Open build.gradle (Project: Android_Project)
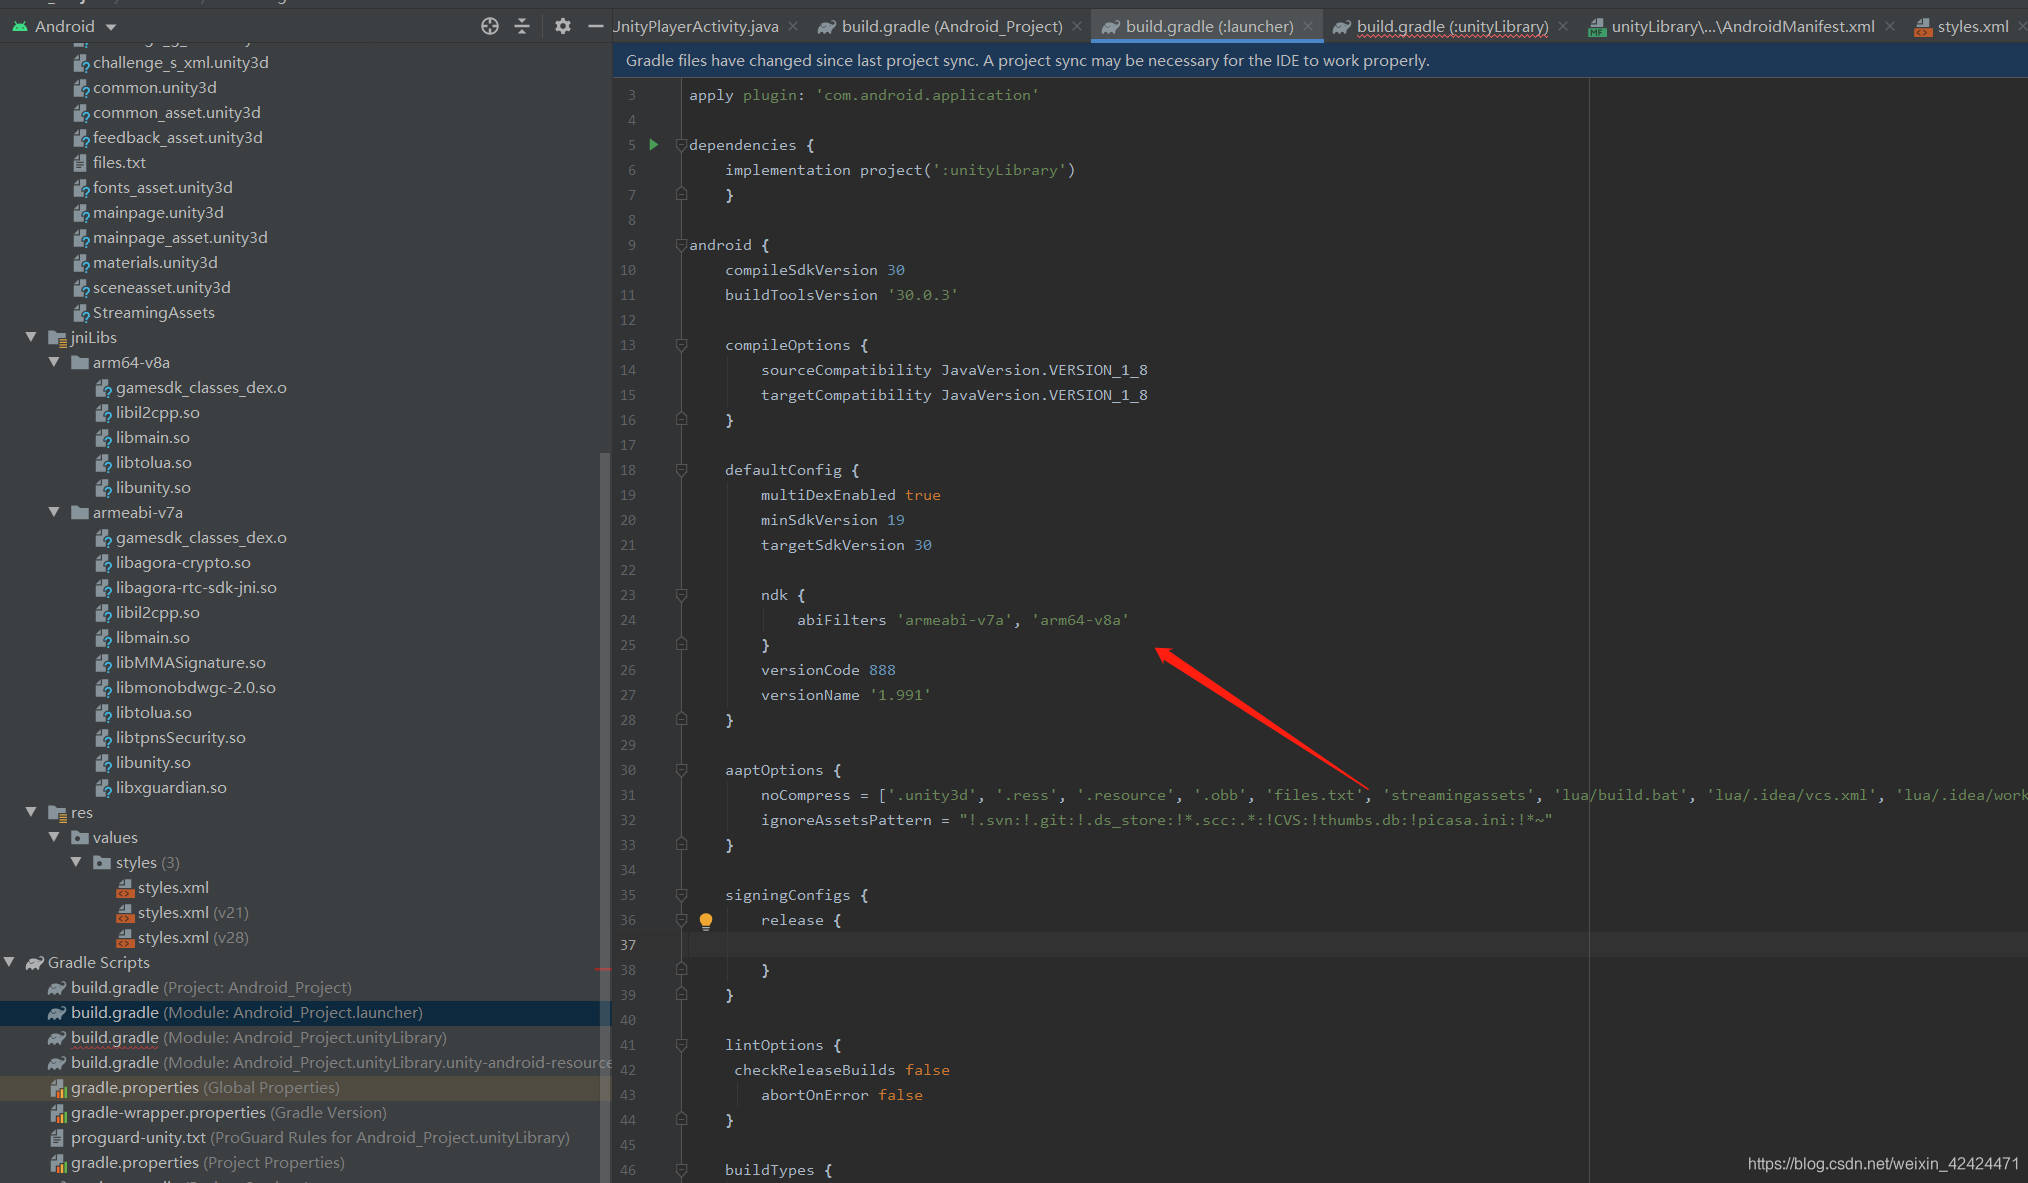The width and height of the screenshot is (2028, 1183). (x=211, y=988)
